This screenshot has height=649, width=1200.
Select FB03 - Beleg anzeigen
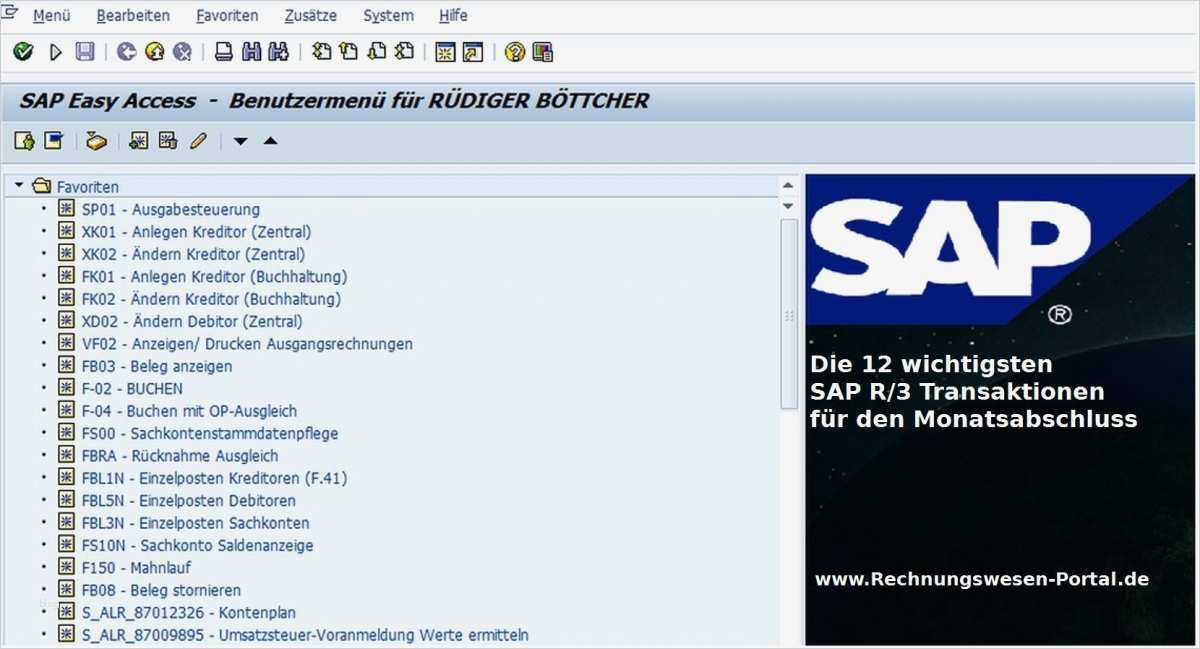(x=157, y=366)
